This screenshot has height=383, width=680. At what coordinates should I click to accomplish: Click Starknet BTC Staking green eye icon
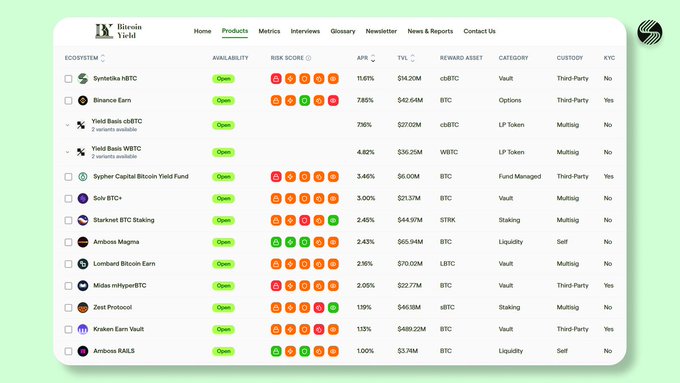(x=333, y=220)
